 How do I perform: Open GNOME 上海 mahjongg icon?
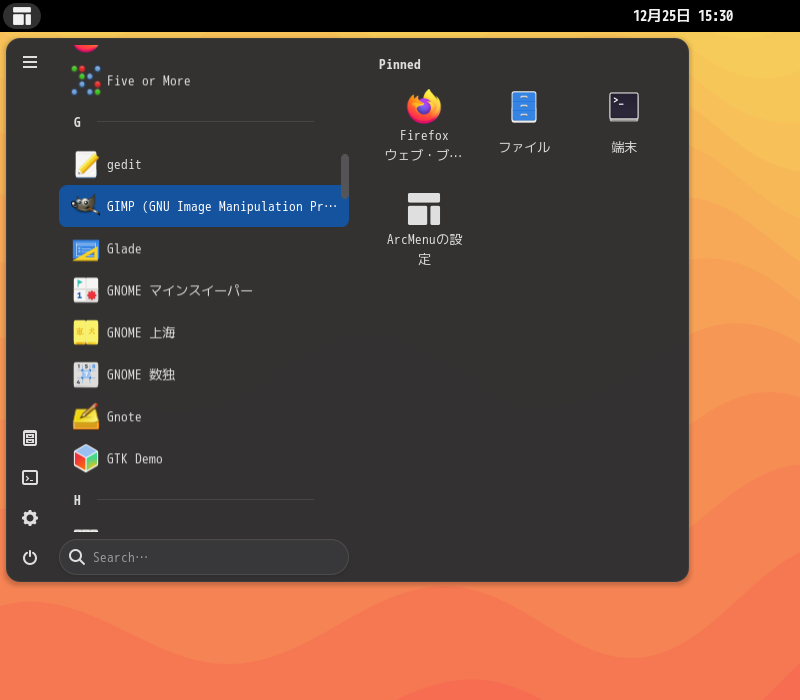pyautogui.click(x=86, y=333)
